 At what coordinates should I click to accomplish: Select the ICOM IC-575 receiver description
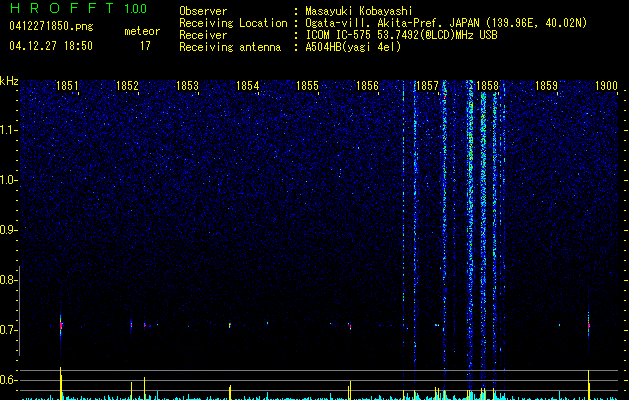tap(401, 35)
